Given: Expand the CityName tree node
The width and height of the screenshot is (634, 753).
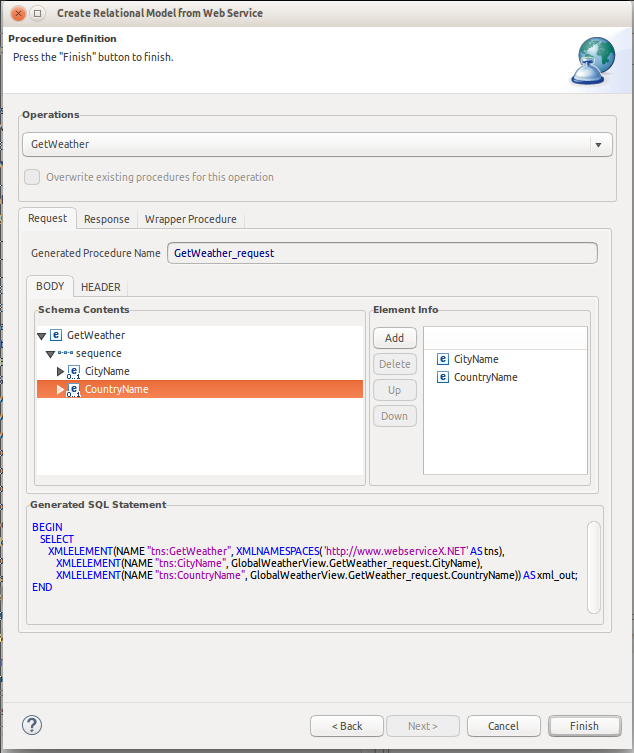Looking at the screenshot, I should (x=60, y=372).
